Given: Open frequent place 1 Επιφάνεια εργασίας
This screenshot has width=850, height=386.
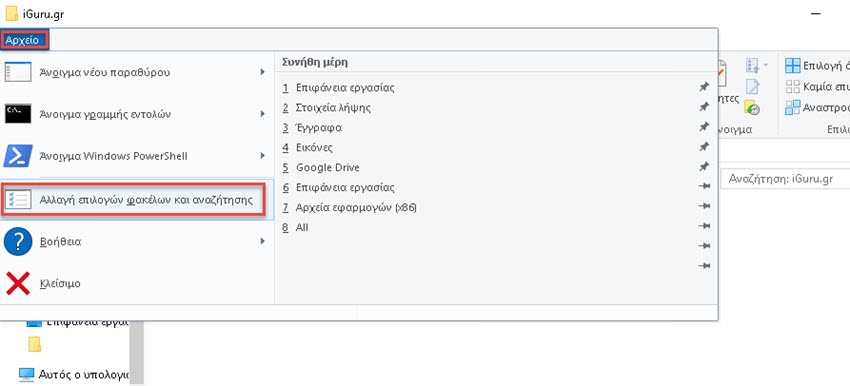Looking at the screenshot, I should click(x=497, y=87).
